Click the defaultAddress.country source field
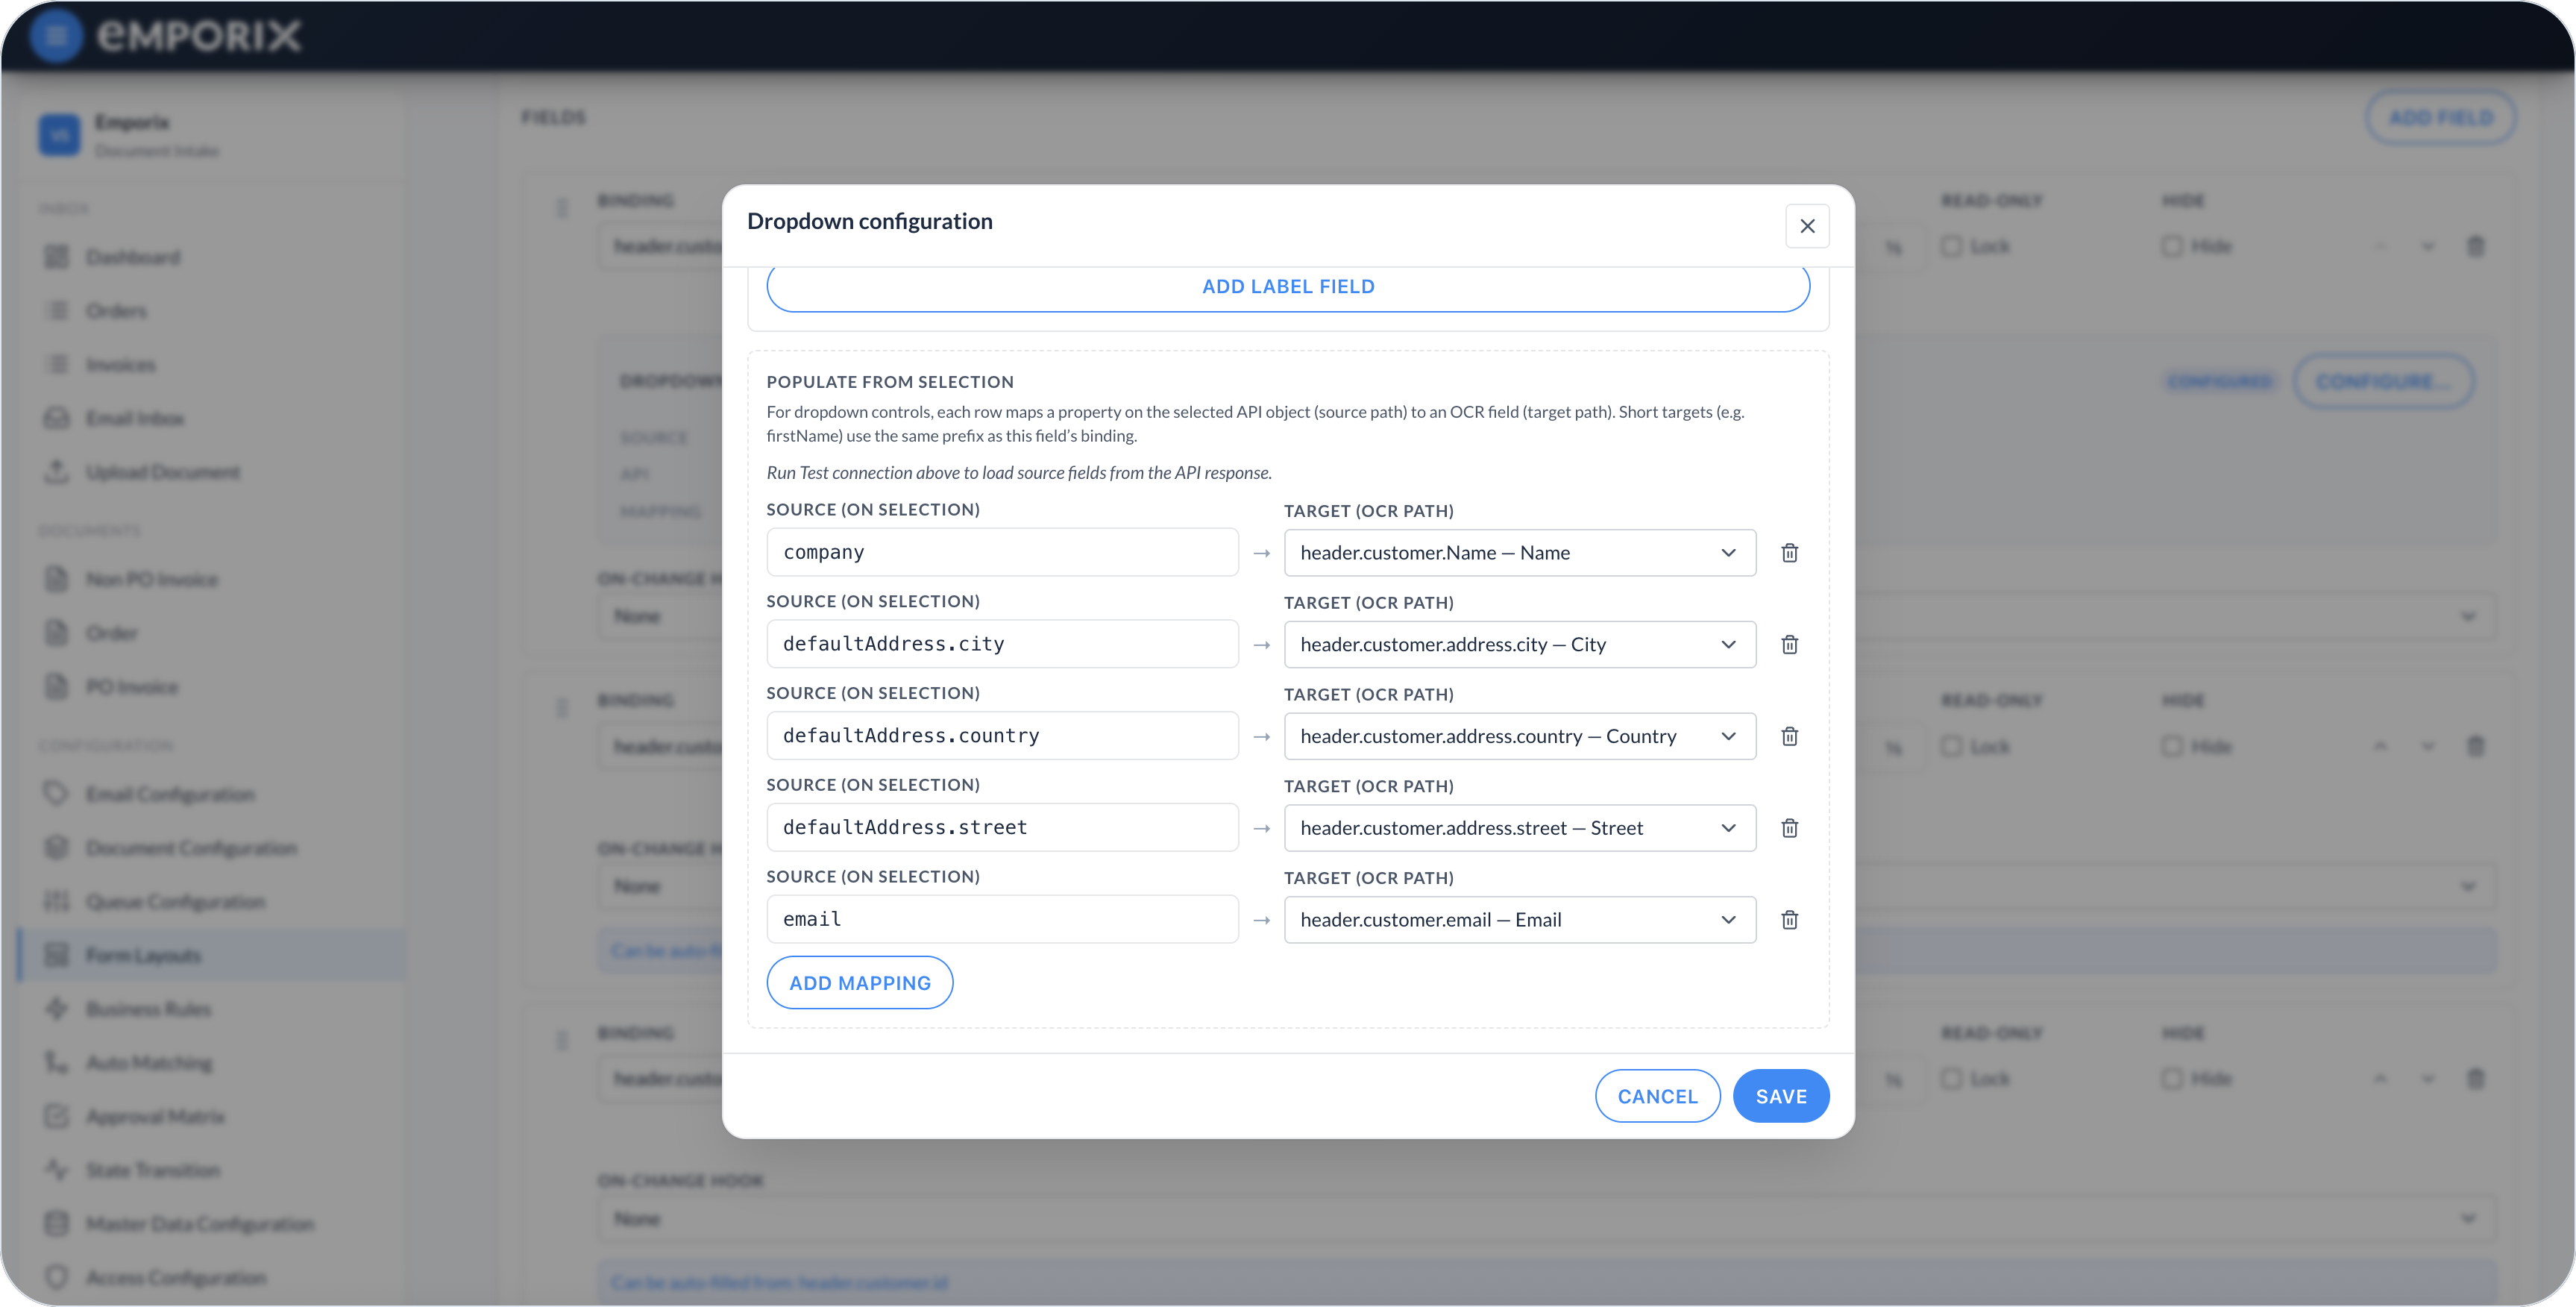The height and width of the screenshot is (1307, 2576). coord(1002,736)
